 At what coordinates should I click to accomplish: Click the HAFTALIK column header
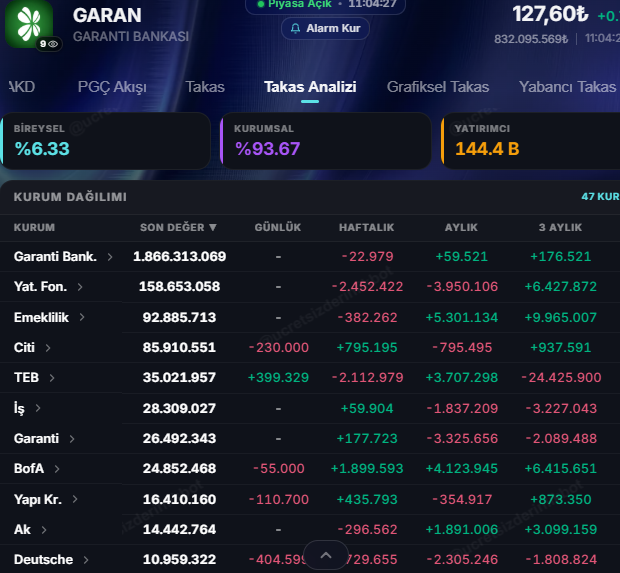tap(367, 227)
